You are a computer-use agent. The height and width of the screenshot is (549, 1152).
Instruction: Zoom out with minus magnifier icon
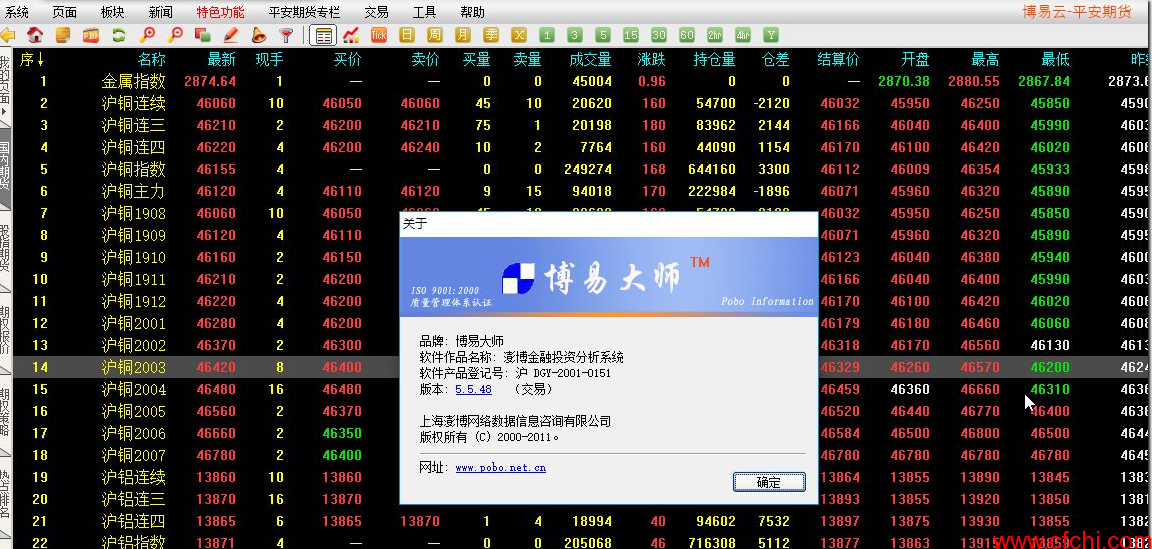(175, 35)
